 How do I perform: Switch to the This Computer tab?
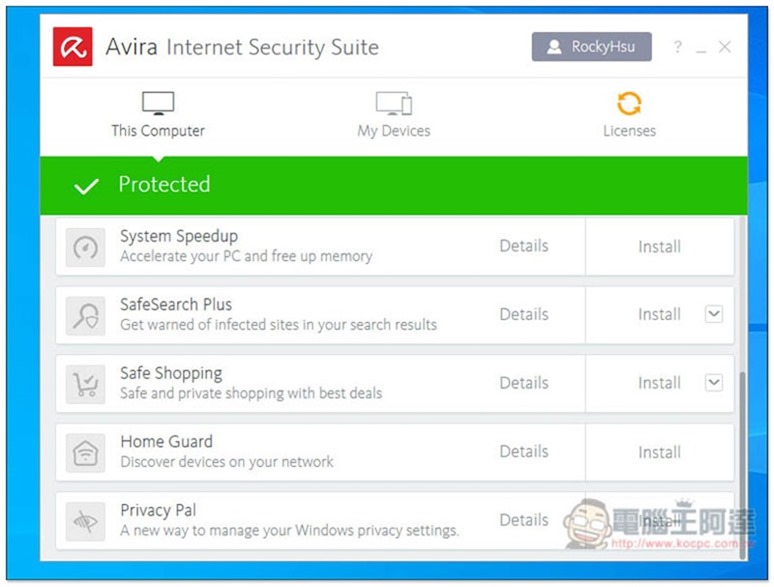tap(158, 115)
